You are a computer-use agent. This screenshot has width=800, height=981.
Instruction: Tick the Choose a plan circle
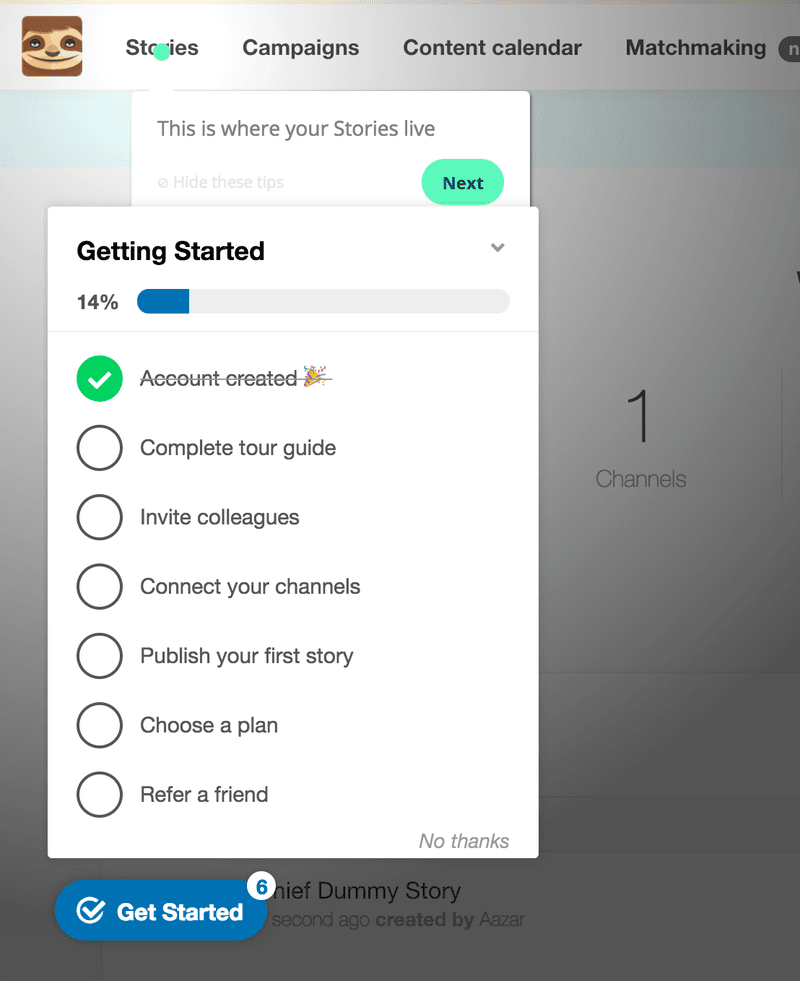point(99,725)
